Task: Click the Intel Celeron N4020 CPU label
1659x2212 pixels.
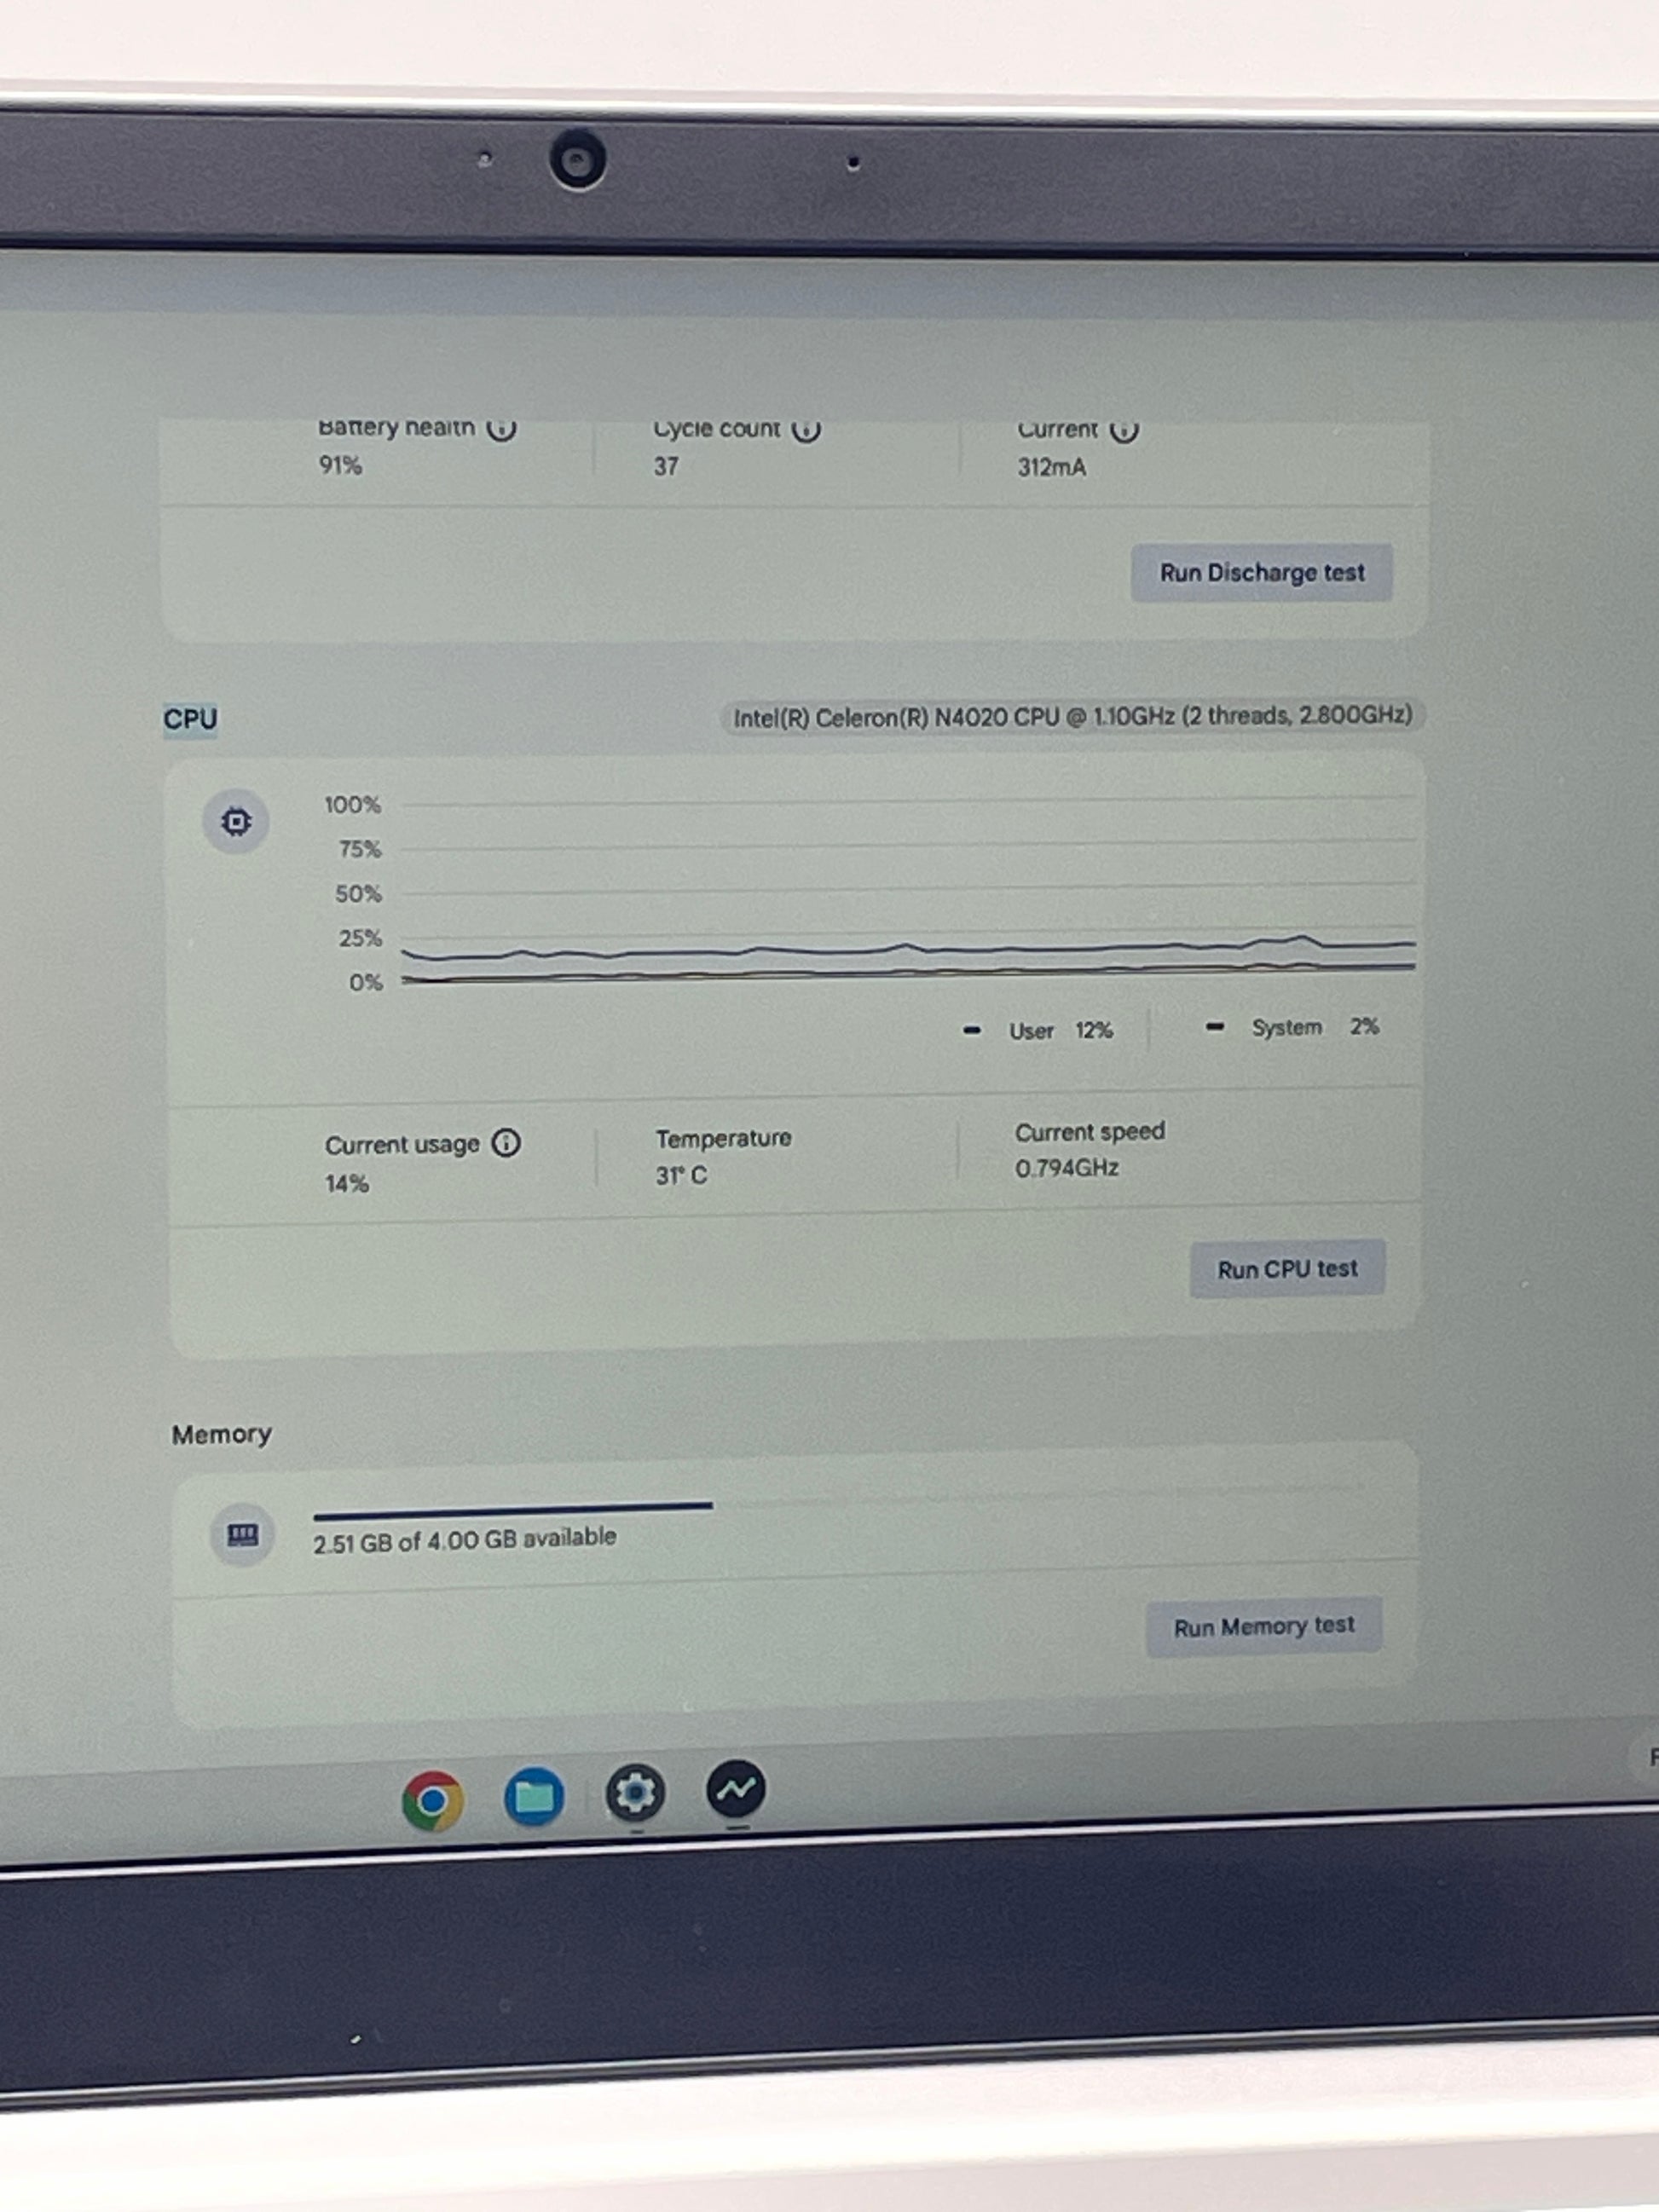Action: (1072, 717)
